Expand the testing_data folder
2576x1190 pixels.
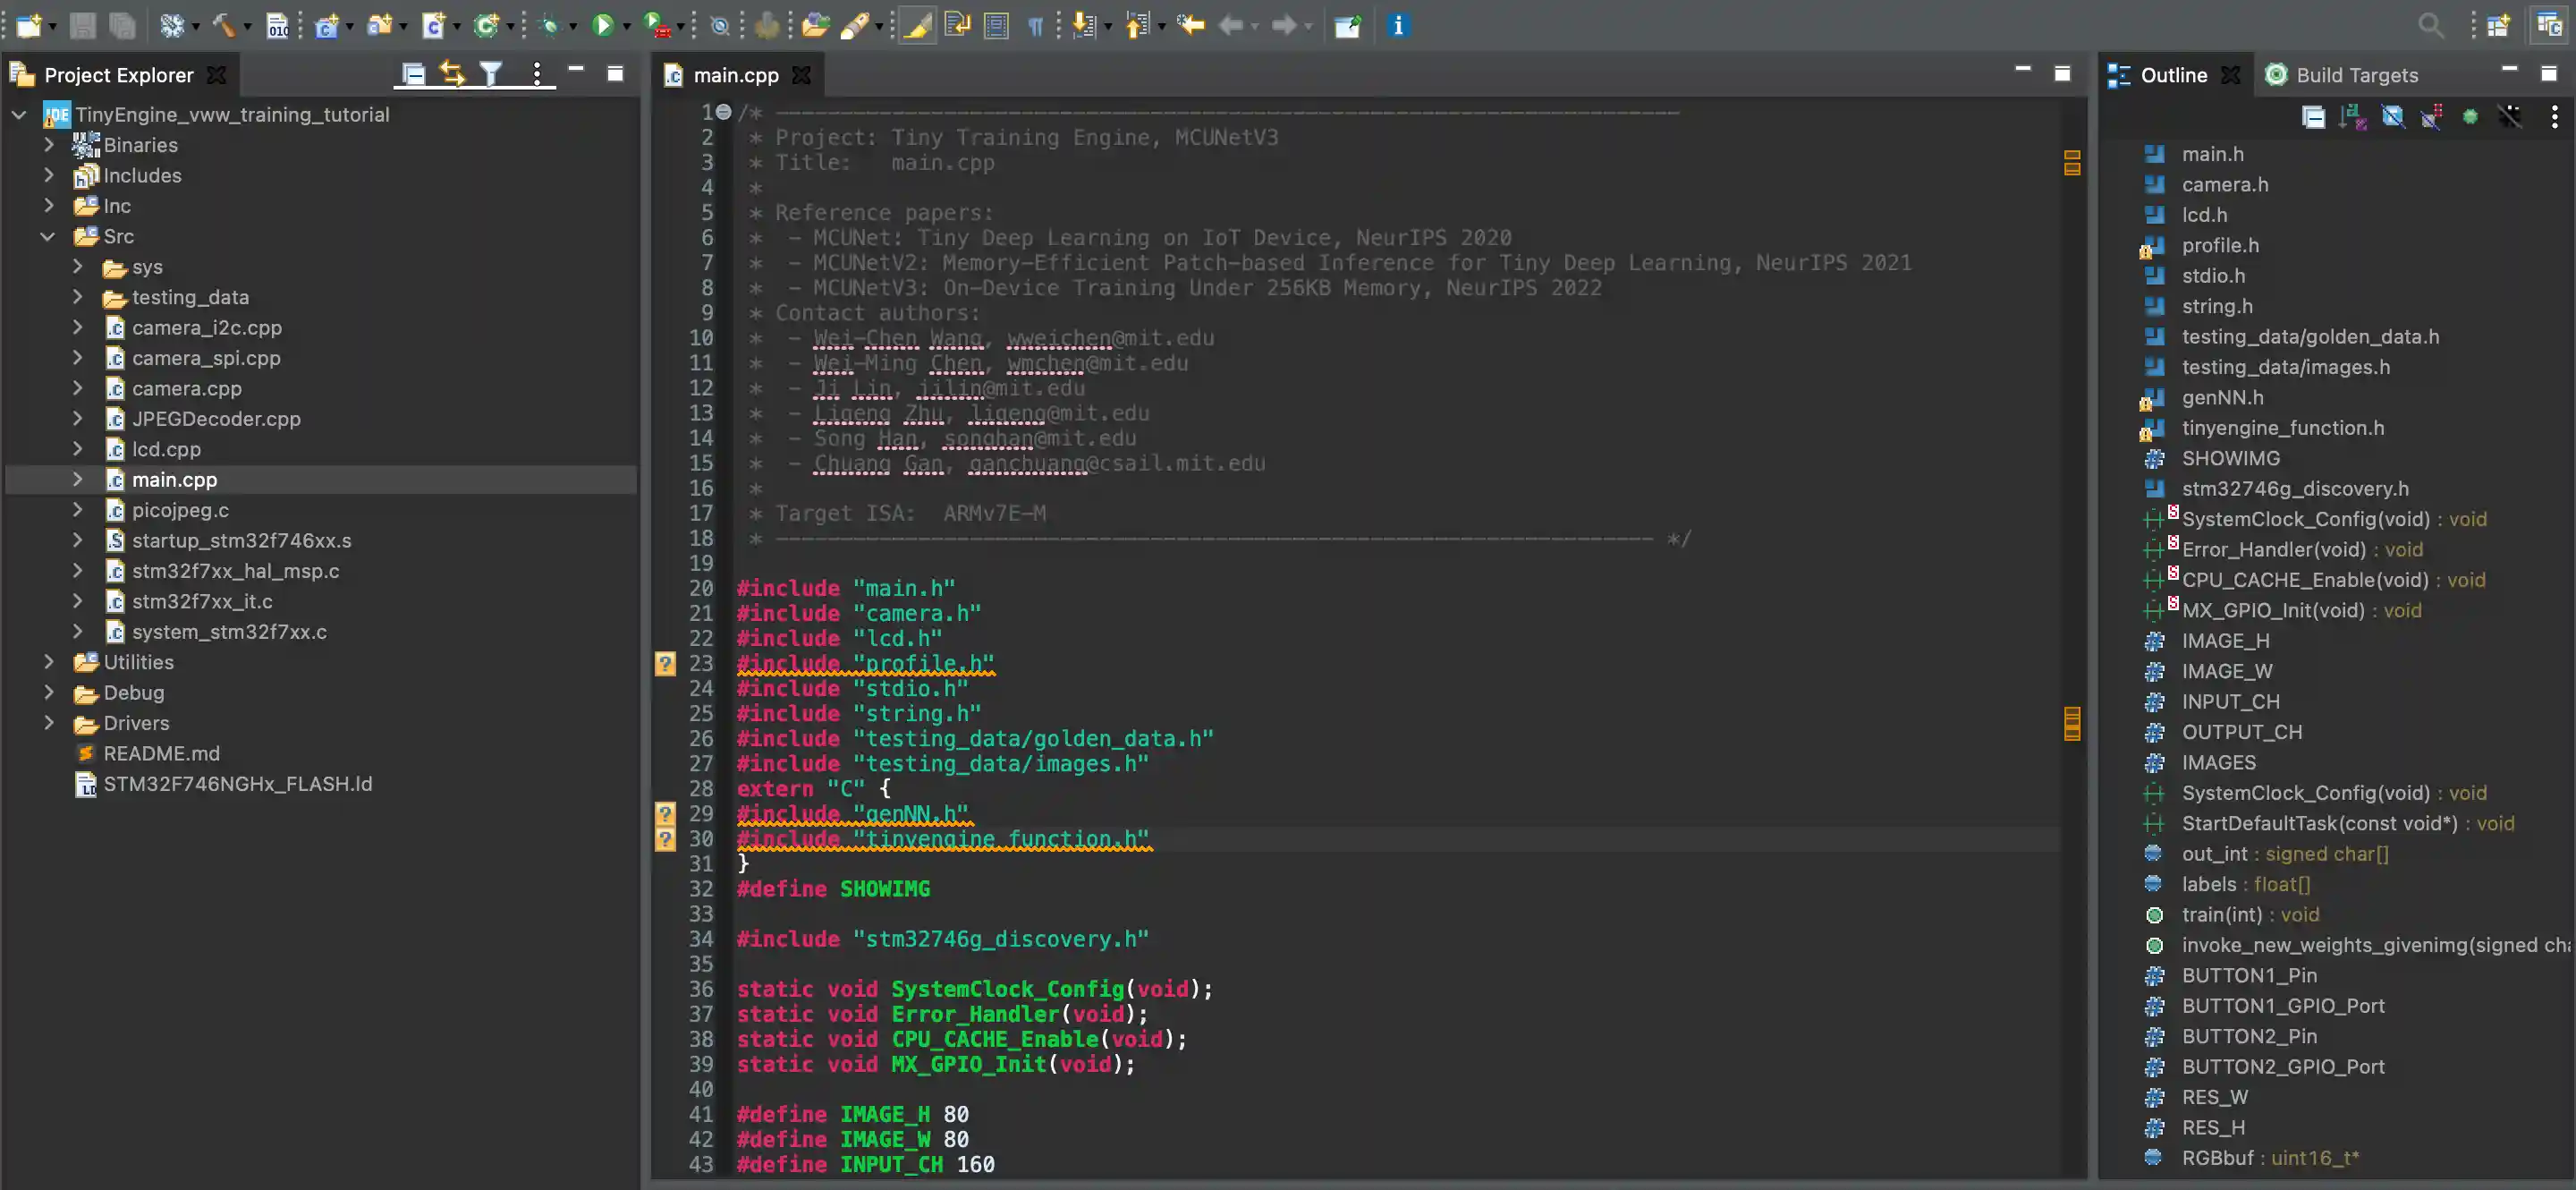point(79,297)
